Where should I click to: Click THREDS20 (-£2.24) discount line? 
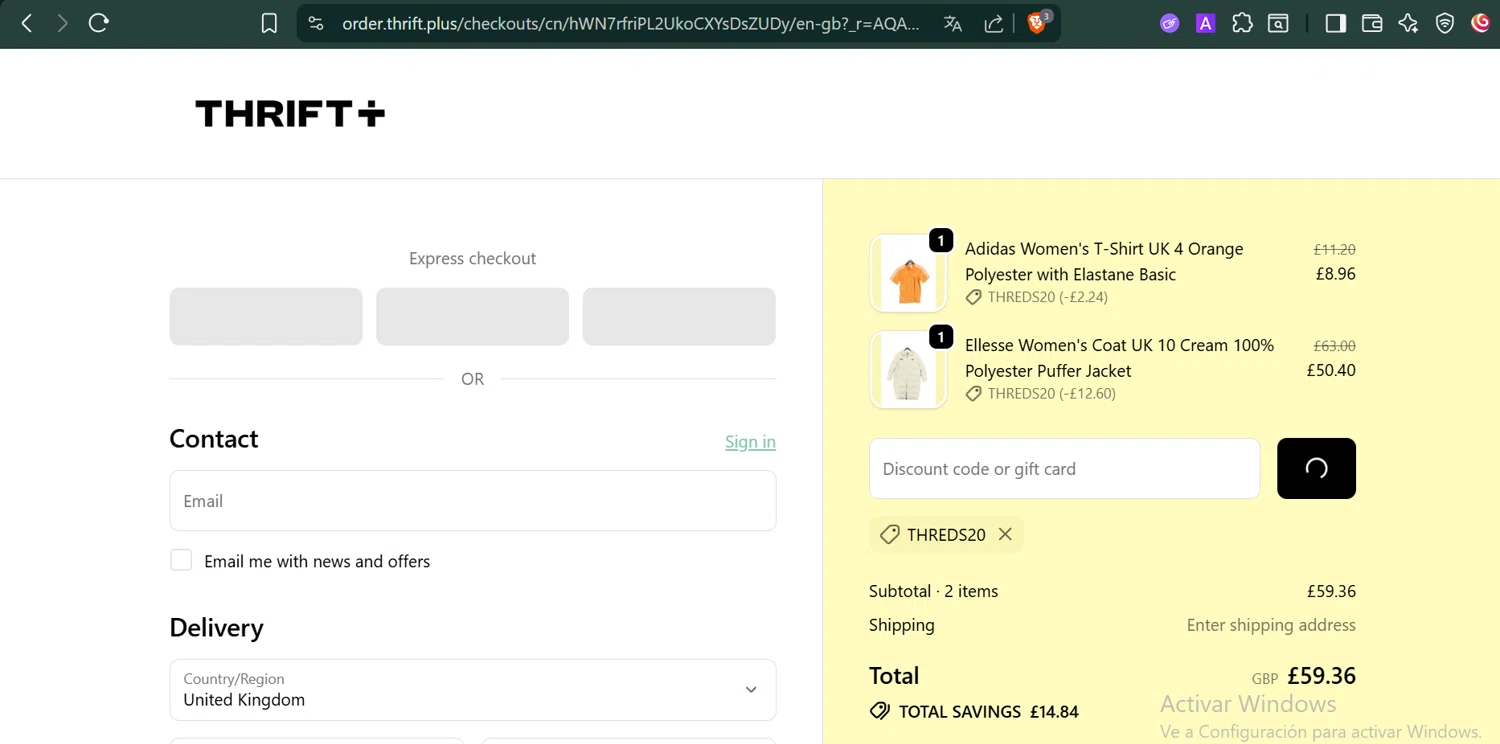tap(1037, 297)
